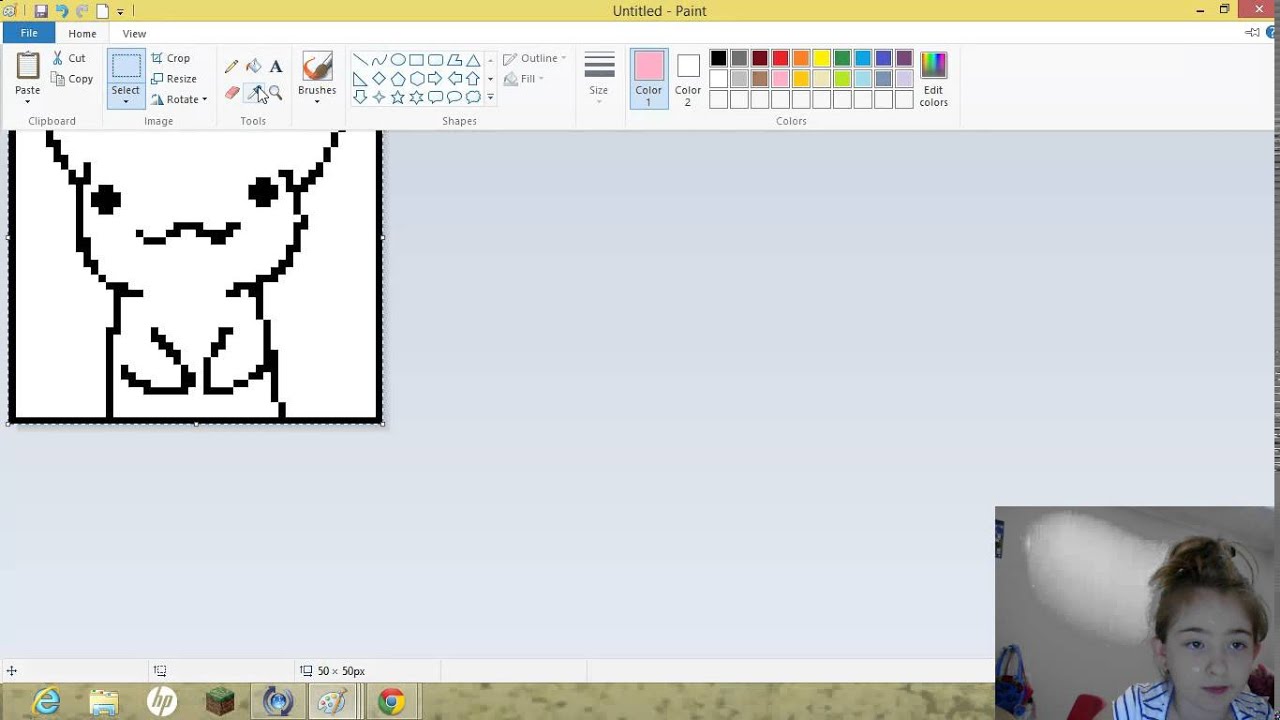1280x720 pixels.
Task: Choose the Polygon shape
Action: pyautogui.click(x=455, y=60)
